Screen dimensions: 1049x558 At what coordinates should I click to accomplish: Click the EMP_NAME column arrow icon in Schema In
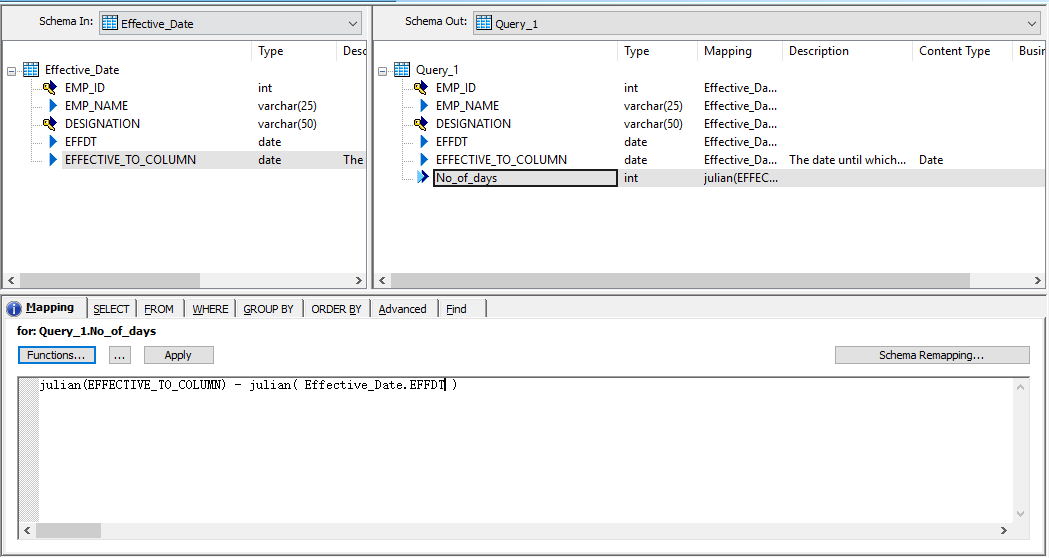(53, 106)
